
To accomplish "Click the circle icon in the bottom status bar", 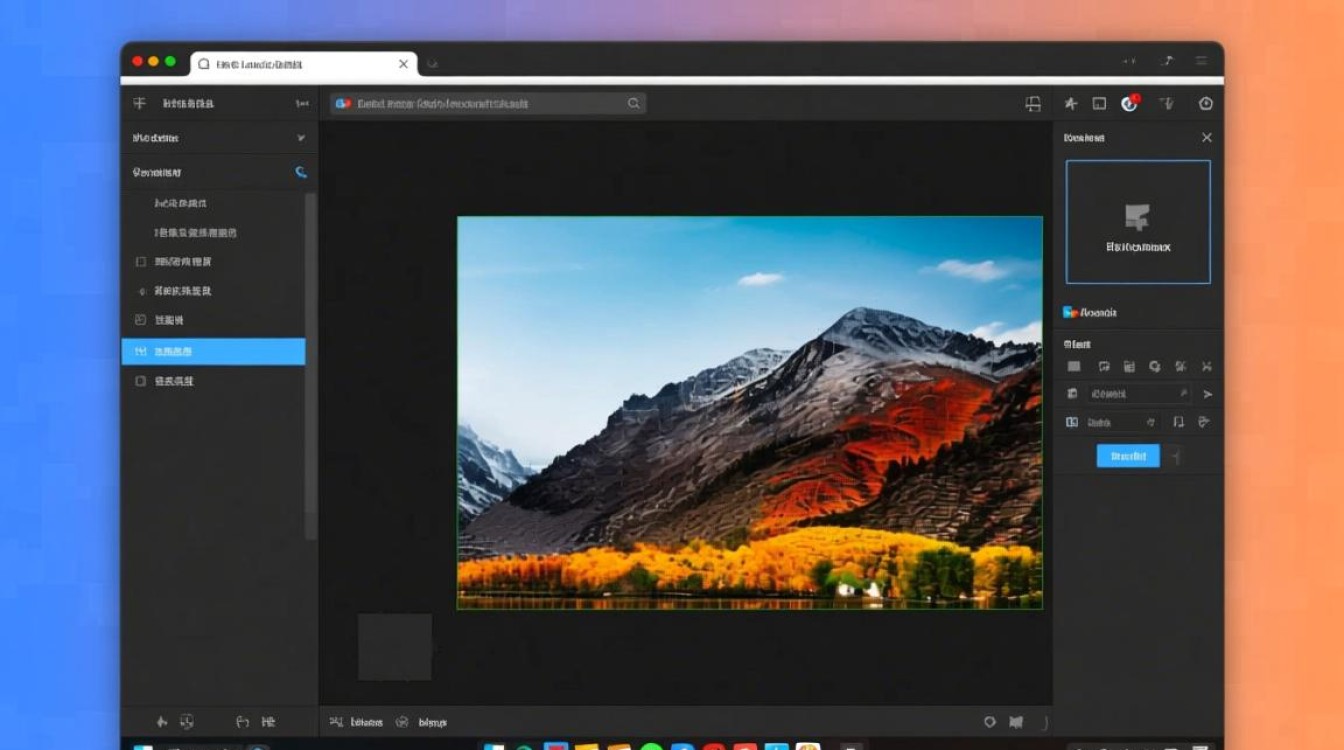I will [990, 721].
